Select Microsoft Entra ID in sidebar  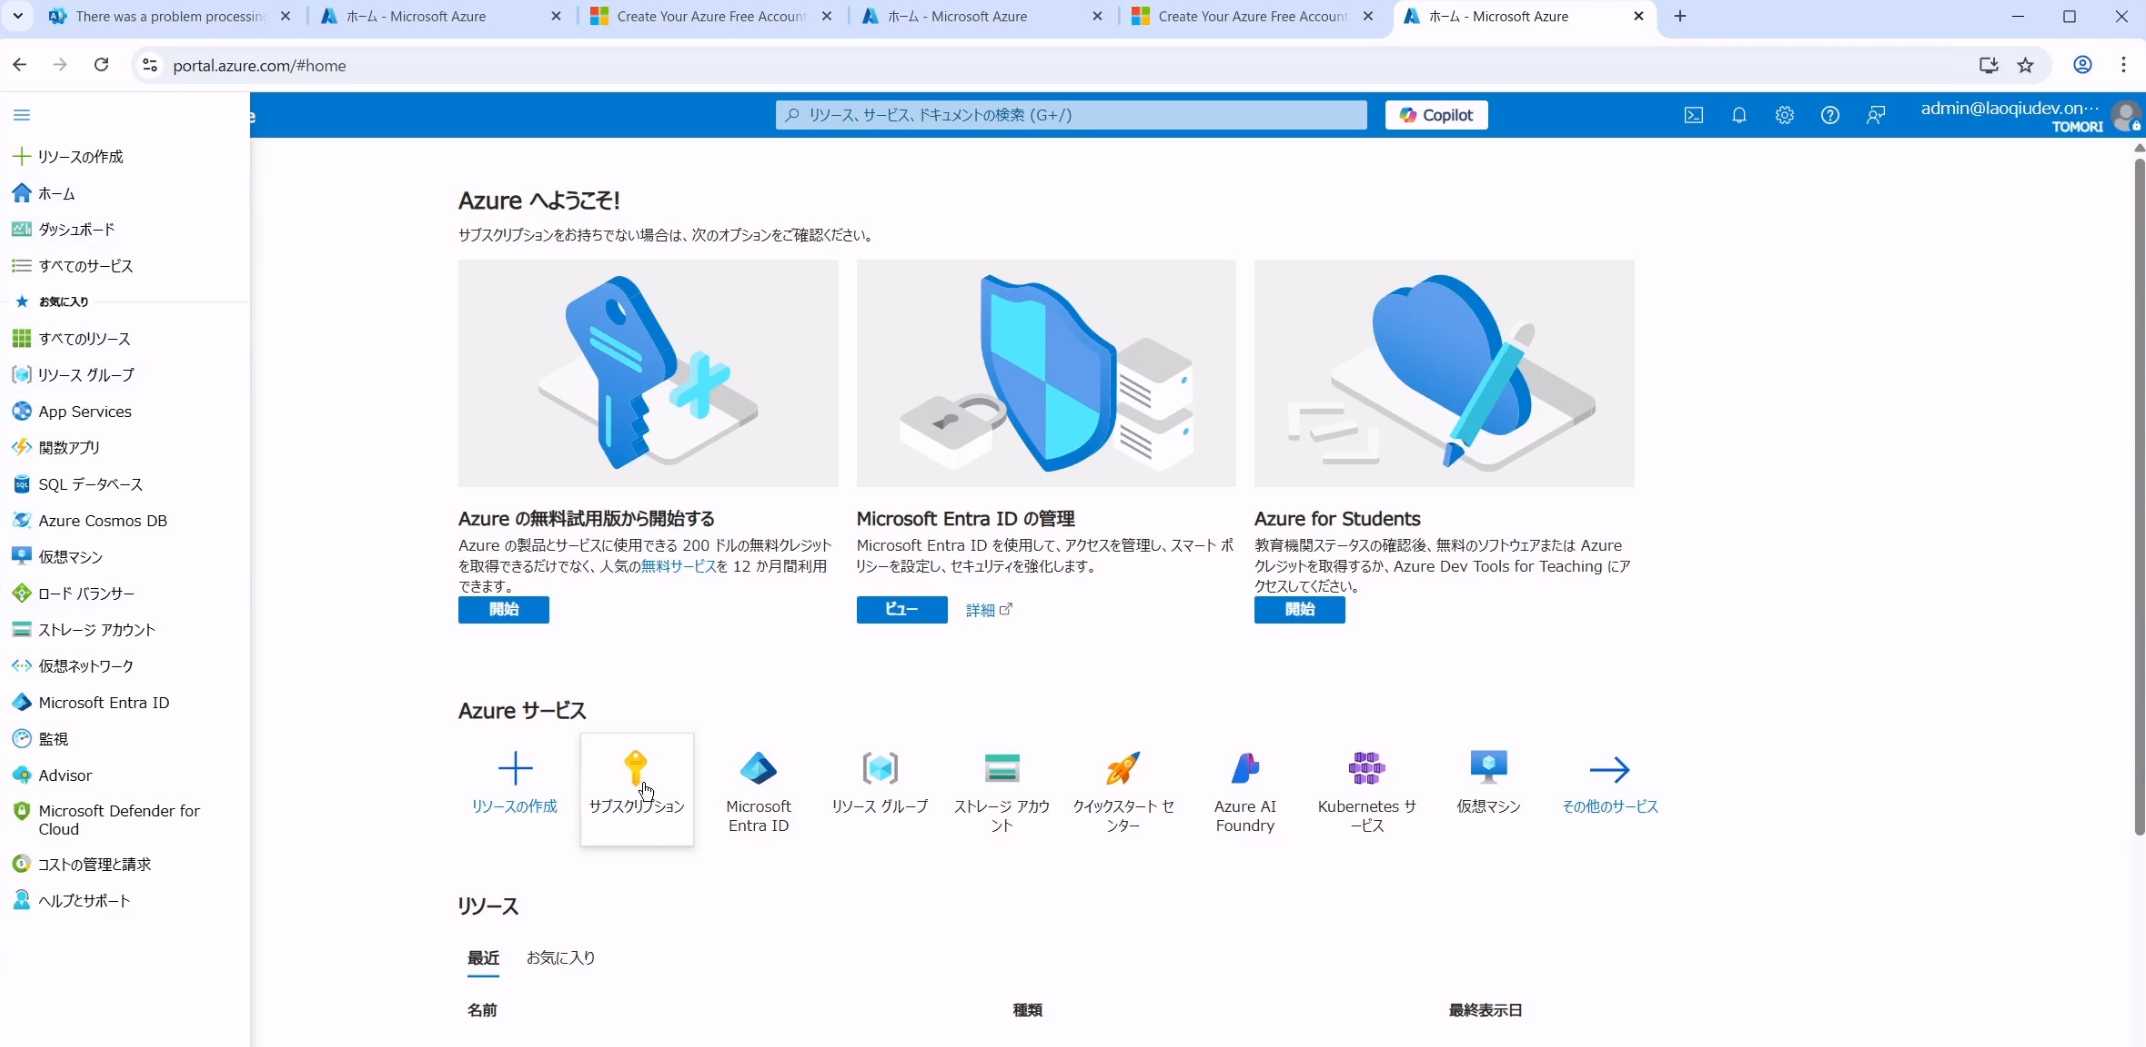click(x=103, y=702)
